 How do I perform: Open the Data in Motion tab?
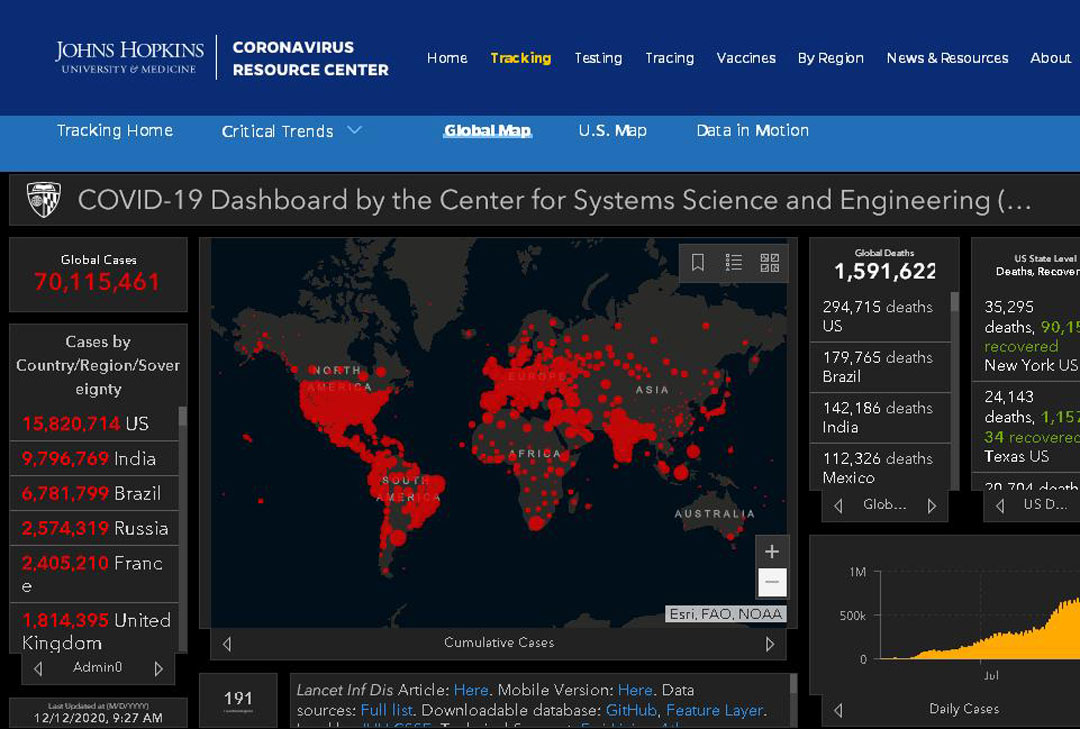click(753, 130)
